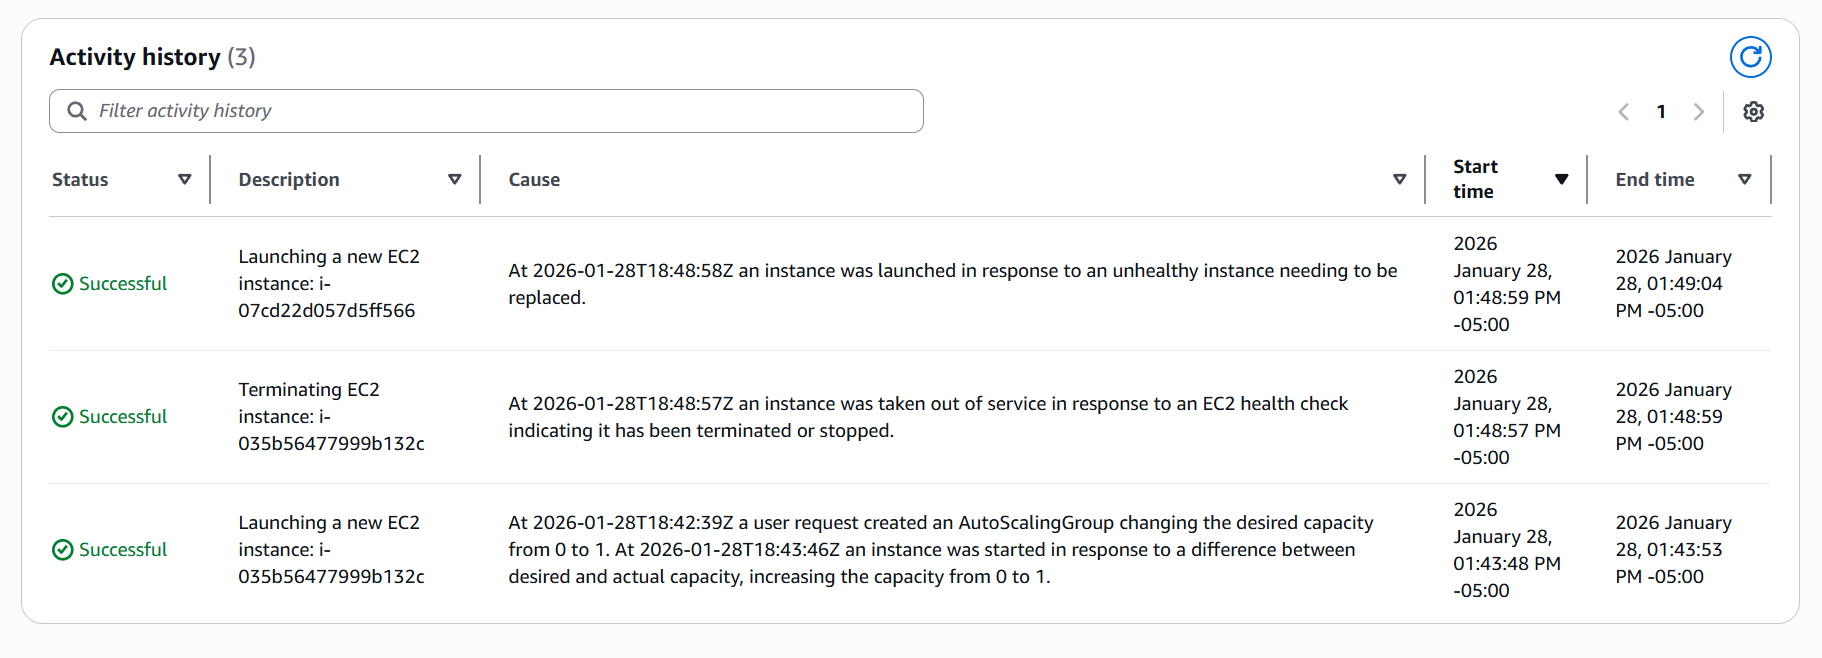Sort by Description column arrow
Viewport: 1822px width, 658px height.
pos(455,180)
